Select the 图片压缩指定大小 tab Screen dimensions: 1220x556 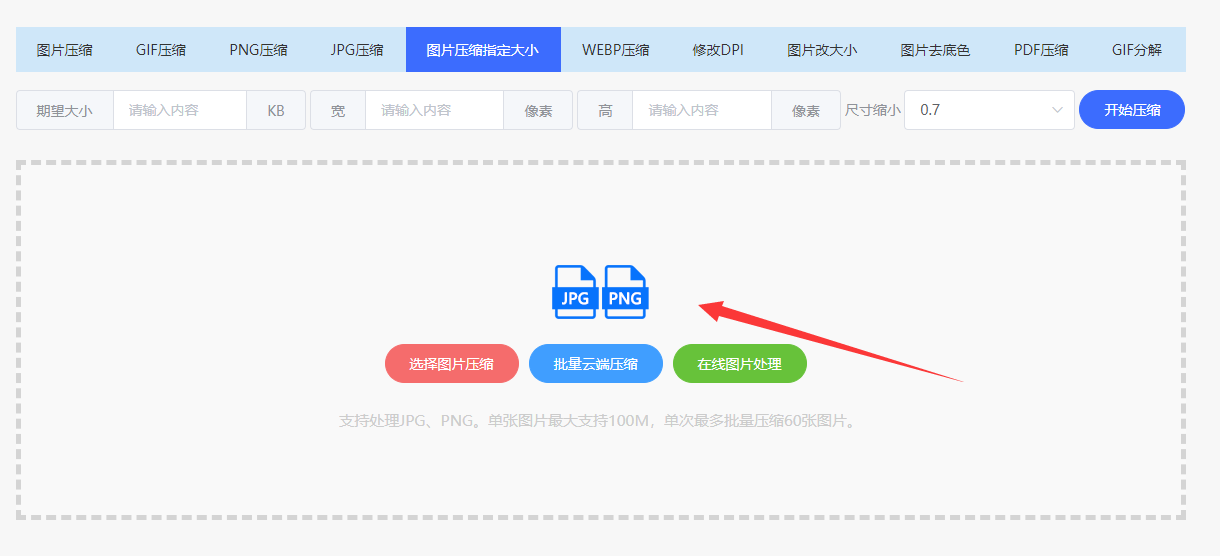[x=483, y=50]
